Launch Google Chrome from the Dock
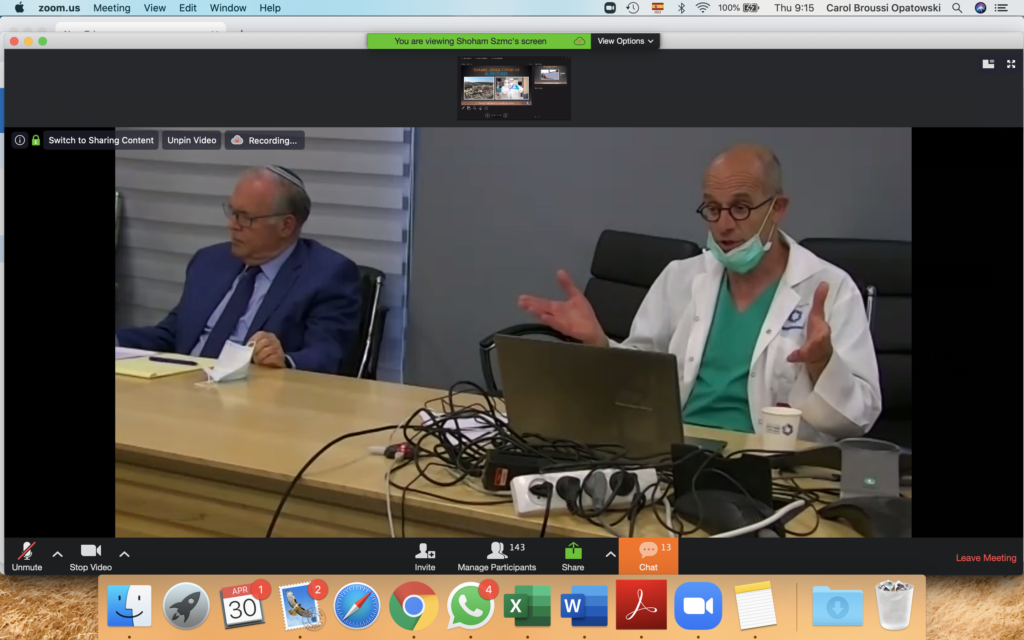 (413, 606)
